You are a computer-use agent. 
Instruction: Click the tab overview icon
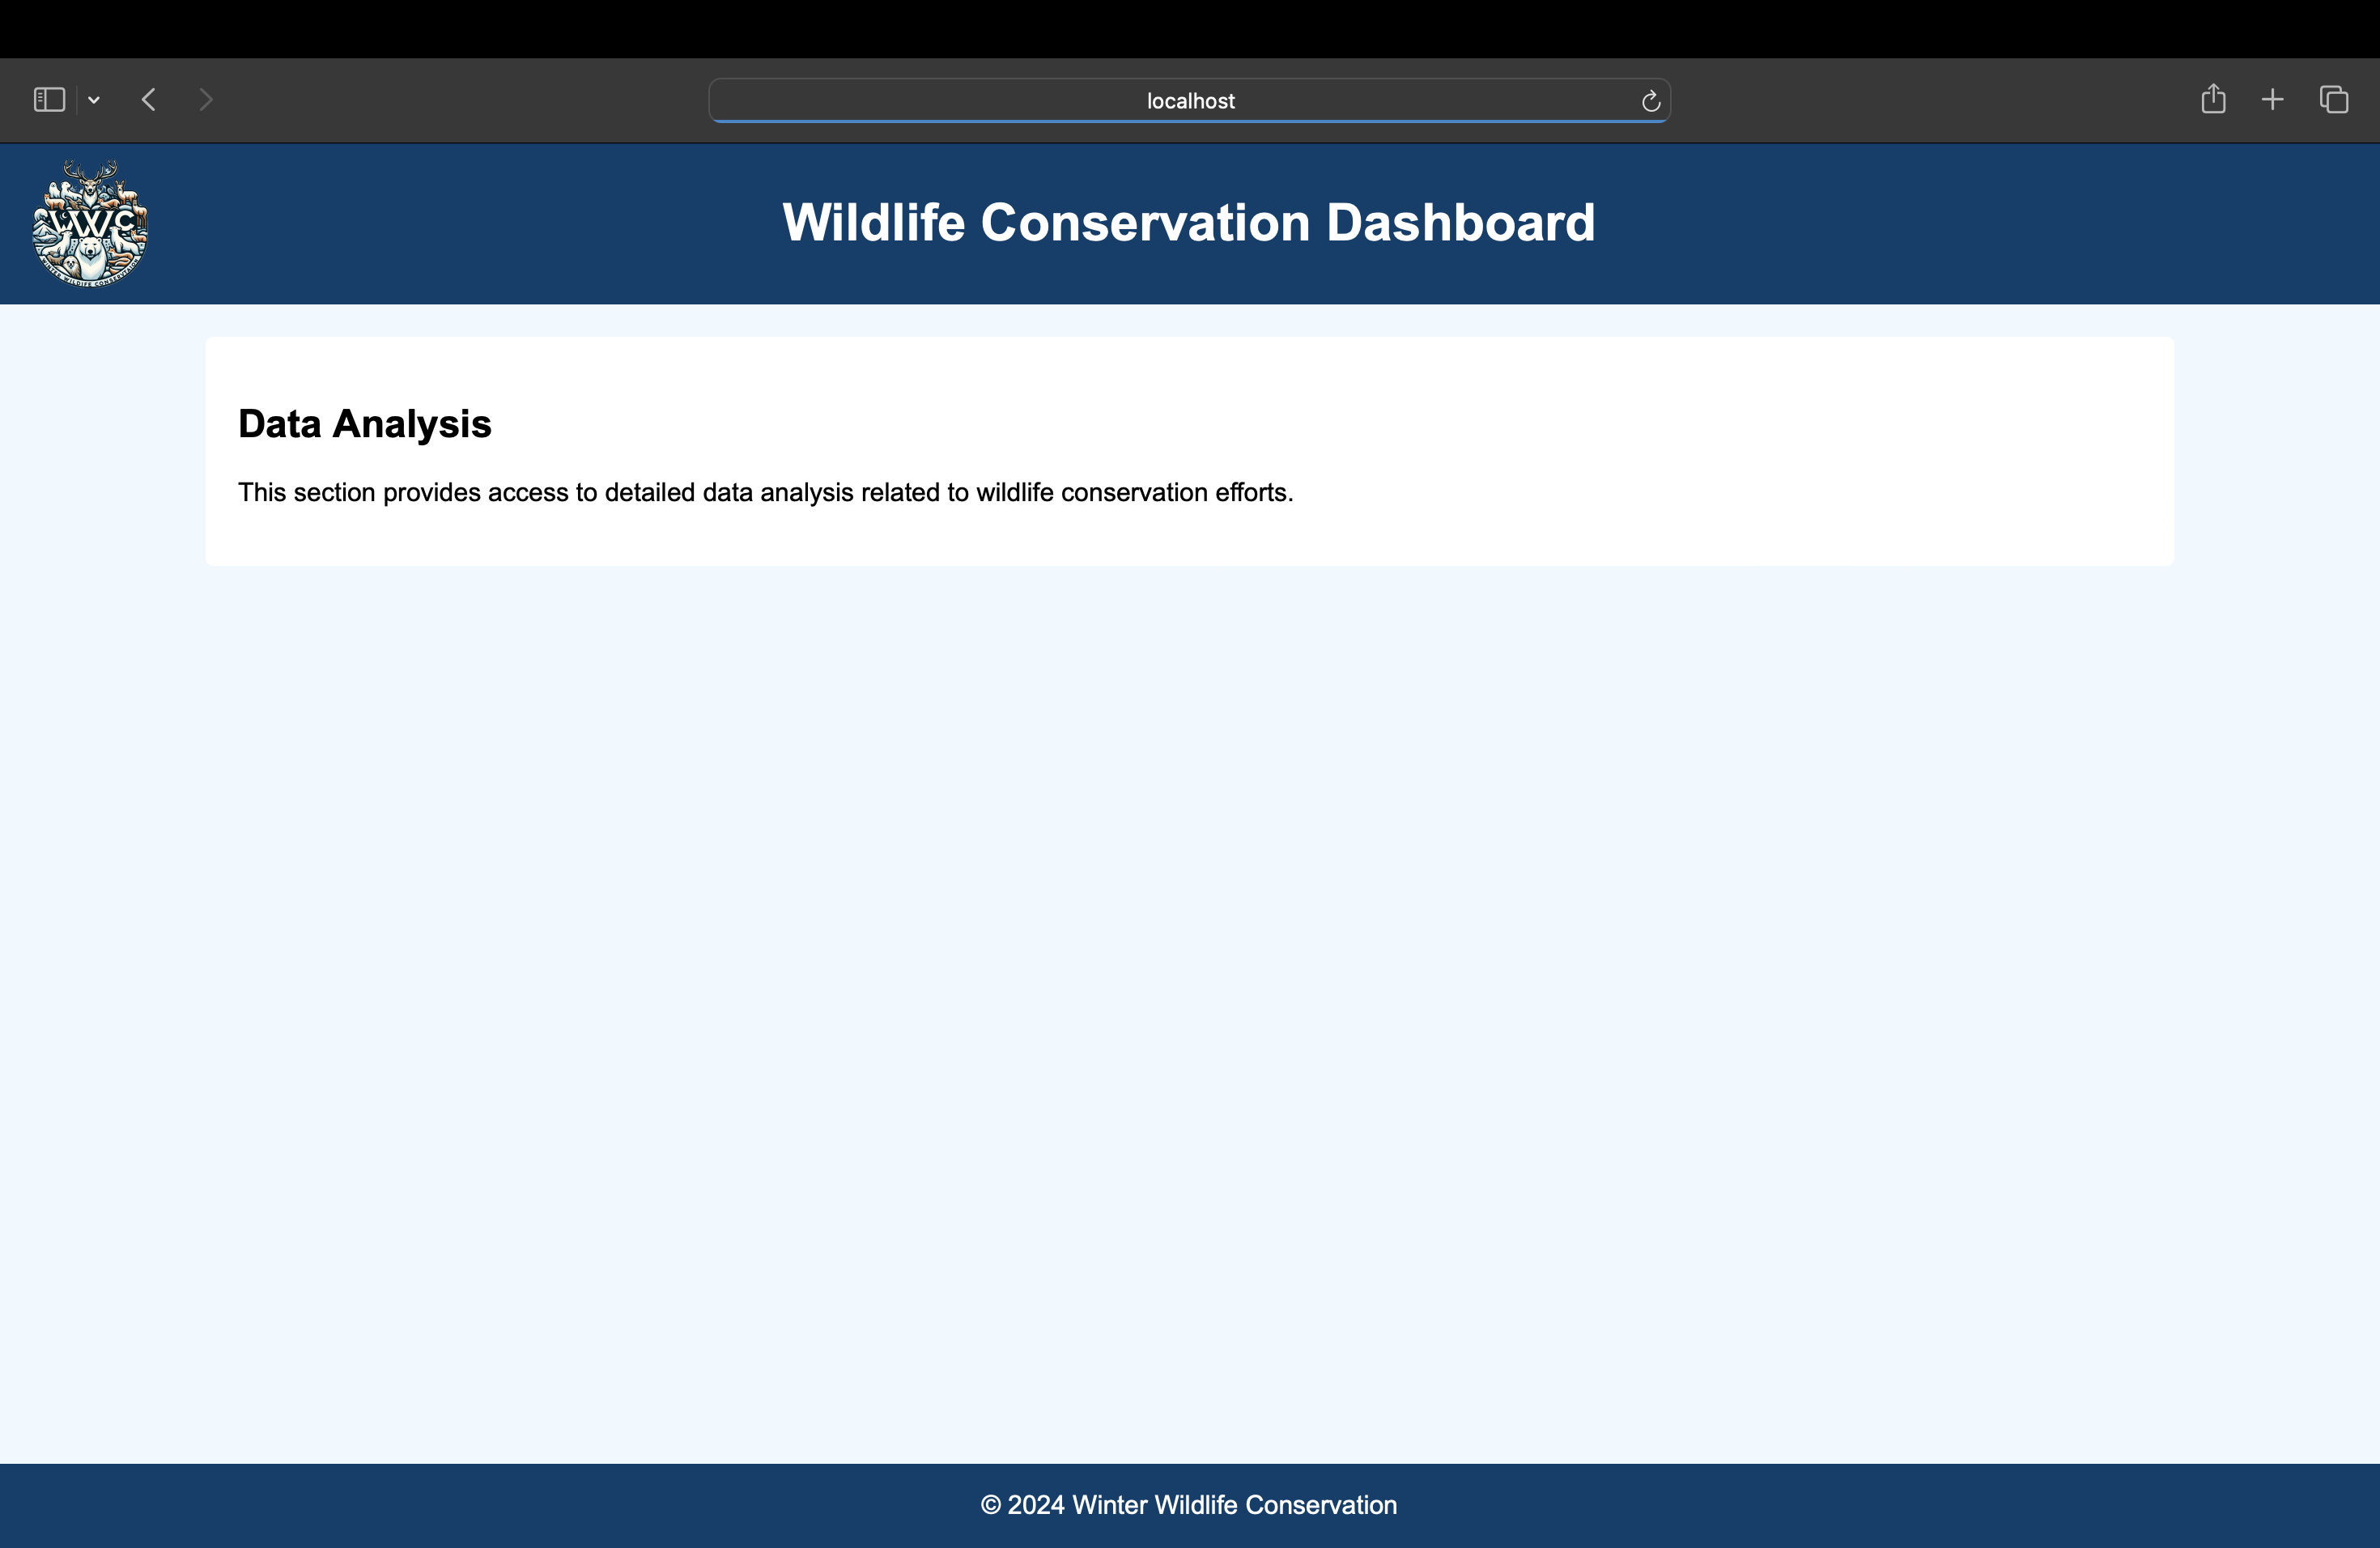[x=2334, y=99]
